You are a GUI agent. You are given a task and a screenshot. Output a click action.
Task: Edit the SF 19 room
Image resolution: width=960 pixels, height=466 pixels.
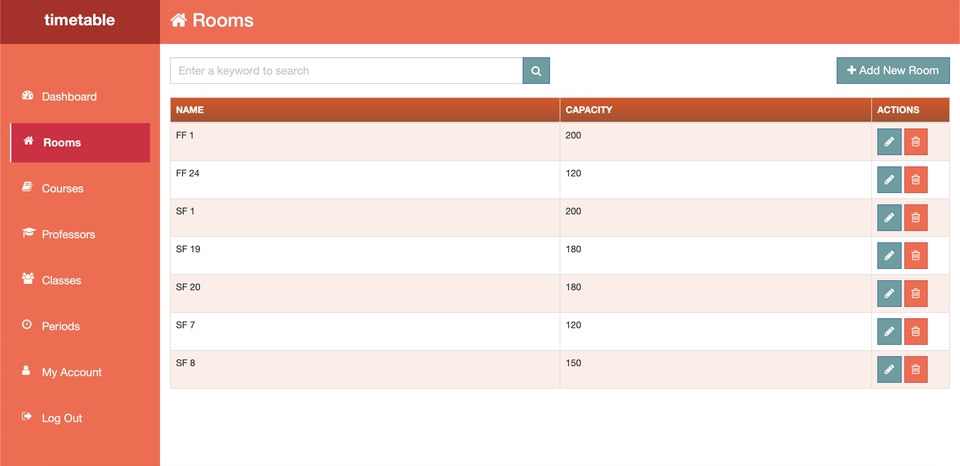pyautogui.click(x=889, y=255)
